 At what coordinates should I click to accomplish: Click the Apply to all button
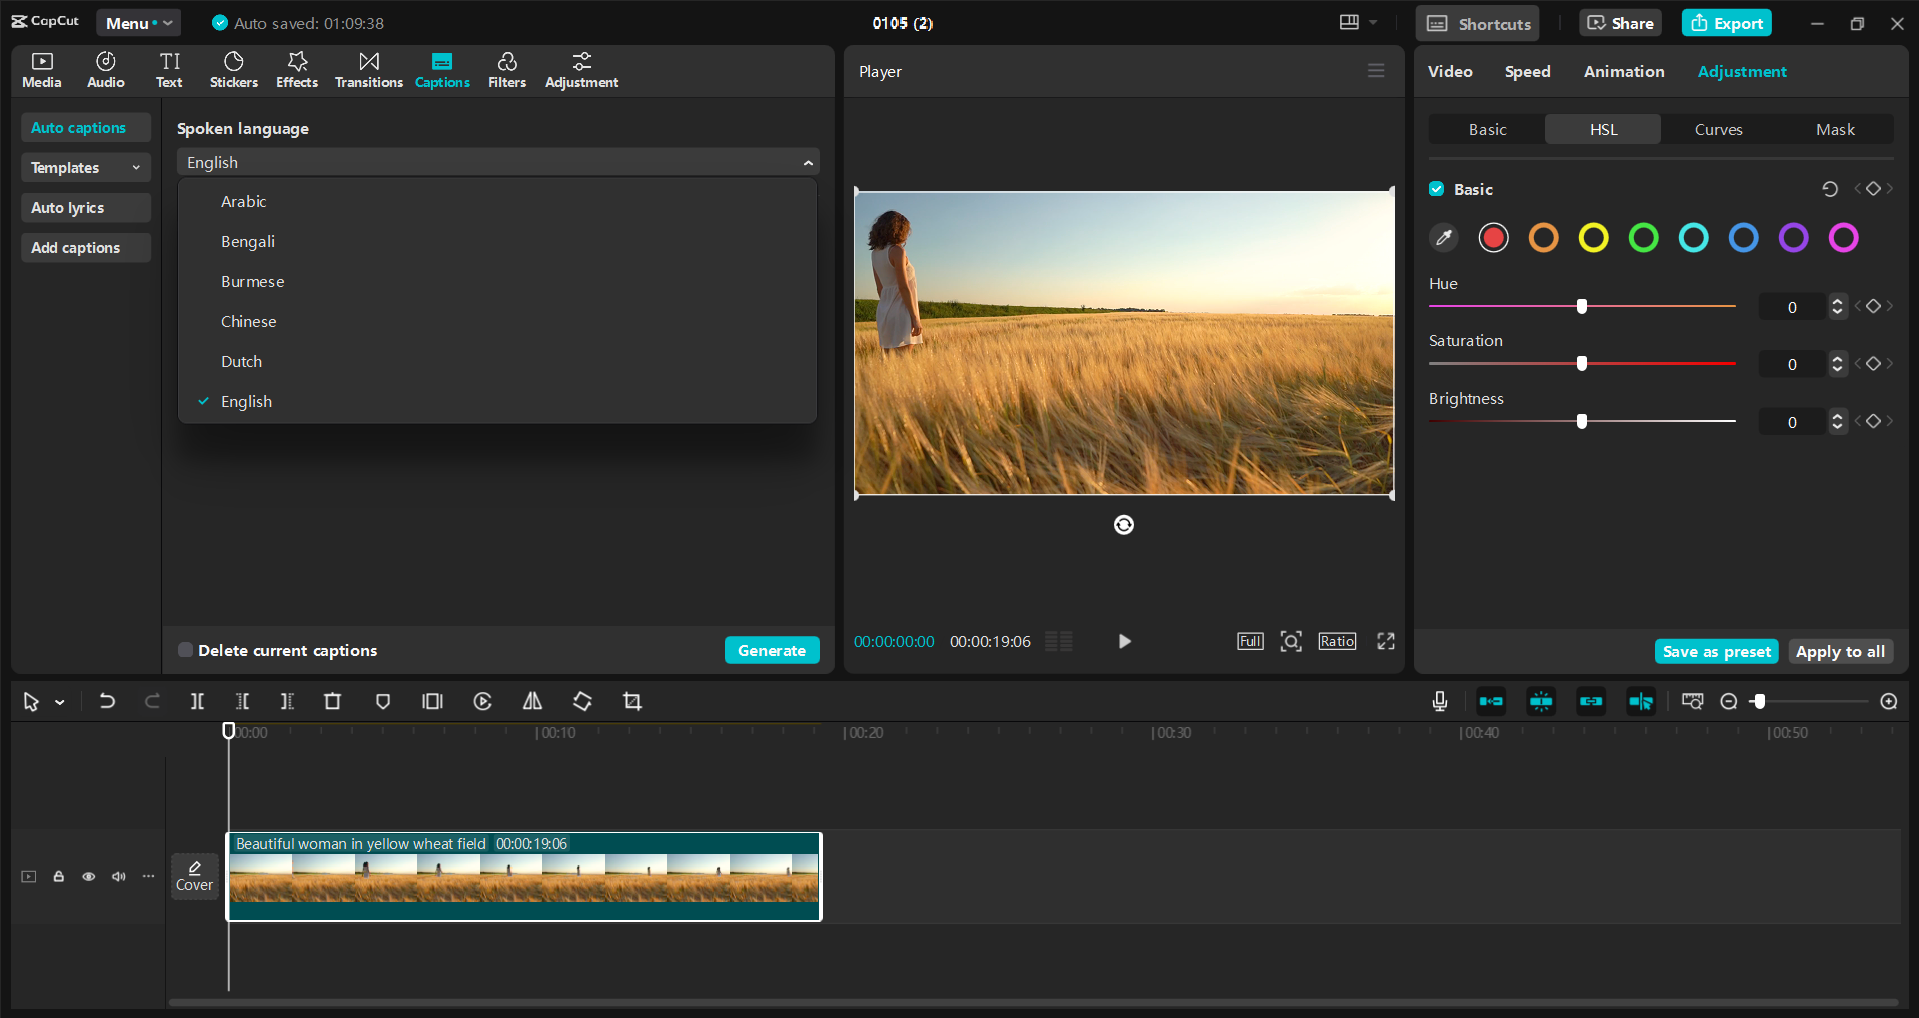click(1840, 651)
